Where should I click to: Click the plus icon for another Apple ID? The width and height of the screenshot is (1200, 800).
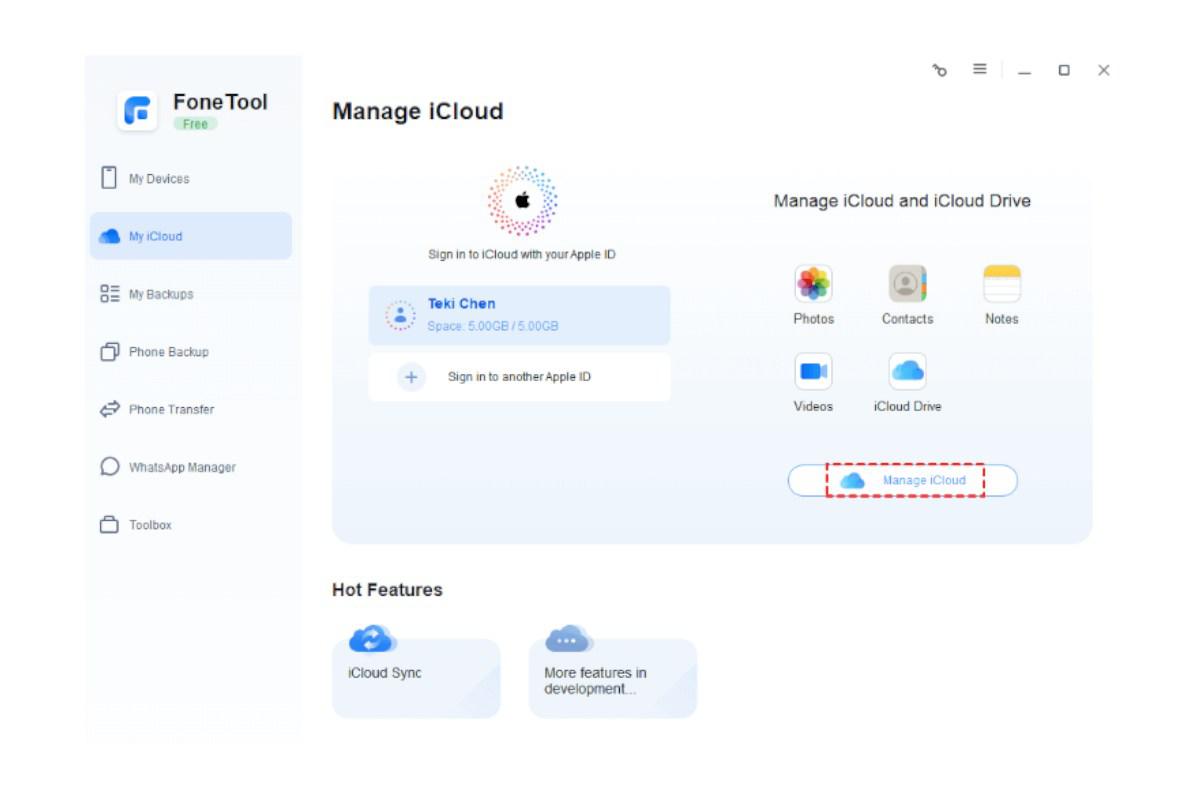click(x=411, y=377)
